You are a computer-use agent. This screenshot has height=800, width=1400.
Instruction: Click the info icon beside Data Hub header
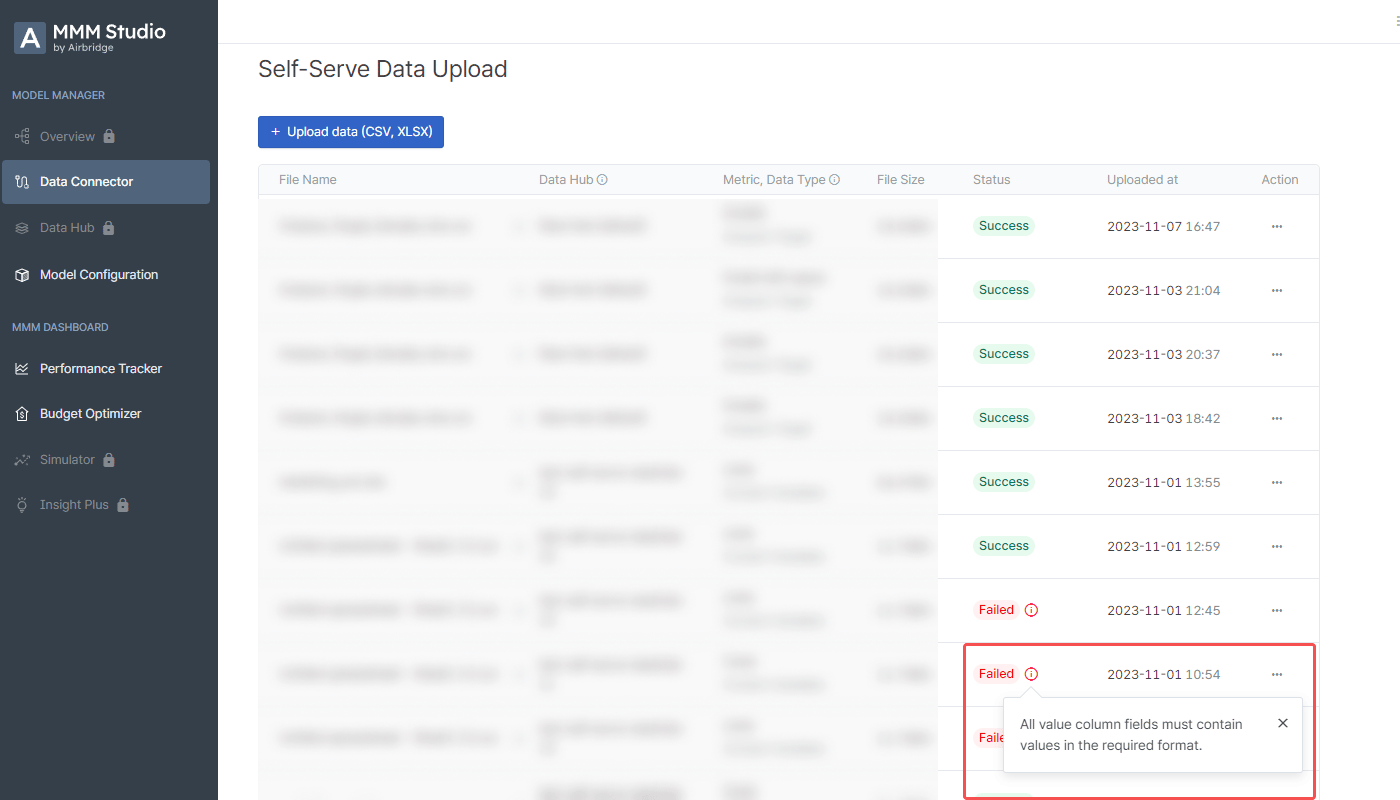pos(602,180)
